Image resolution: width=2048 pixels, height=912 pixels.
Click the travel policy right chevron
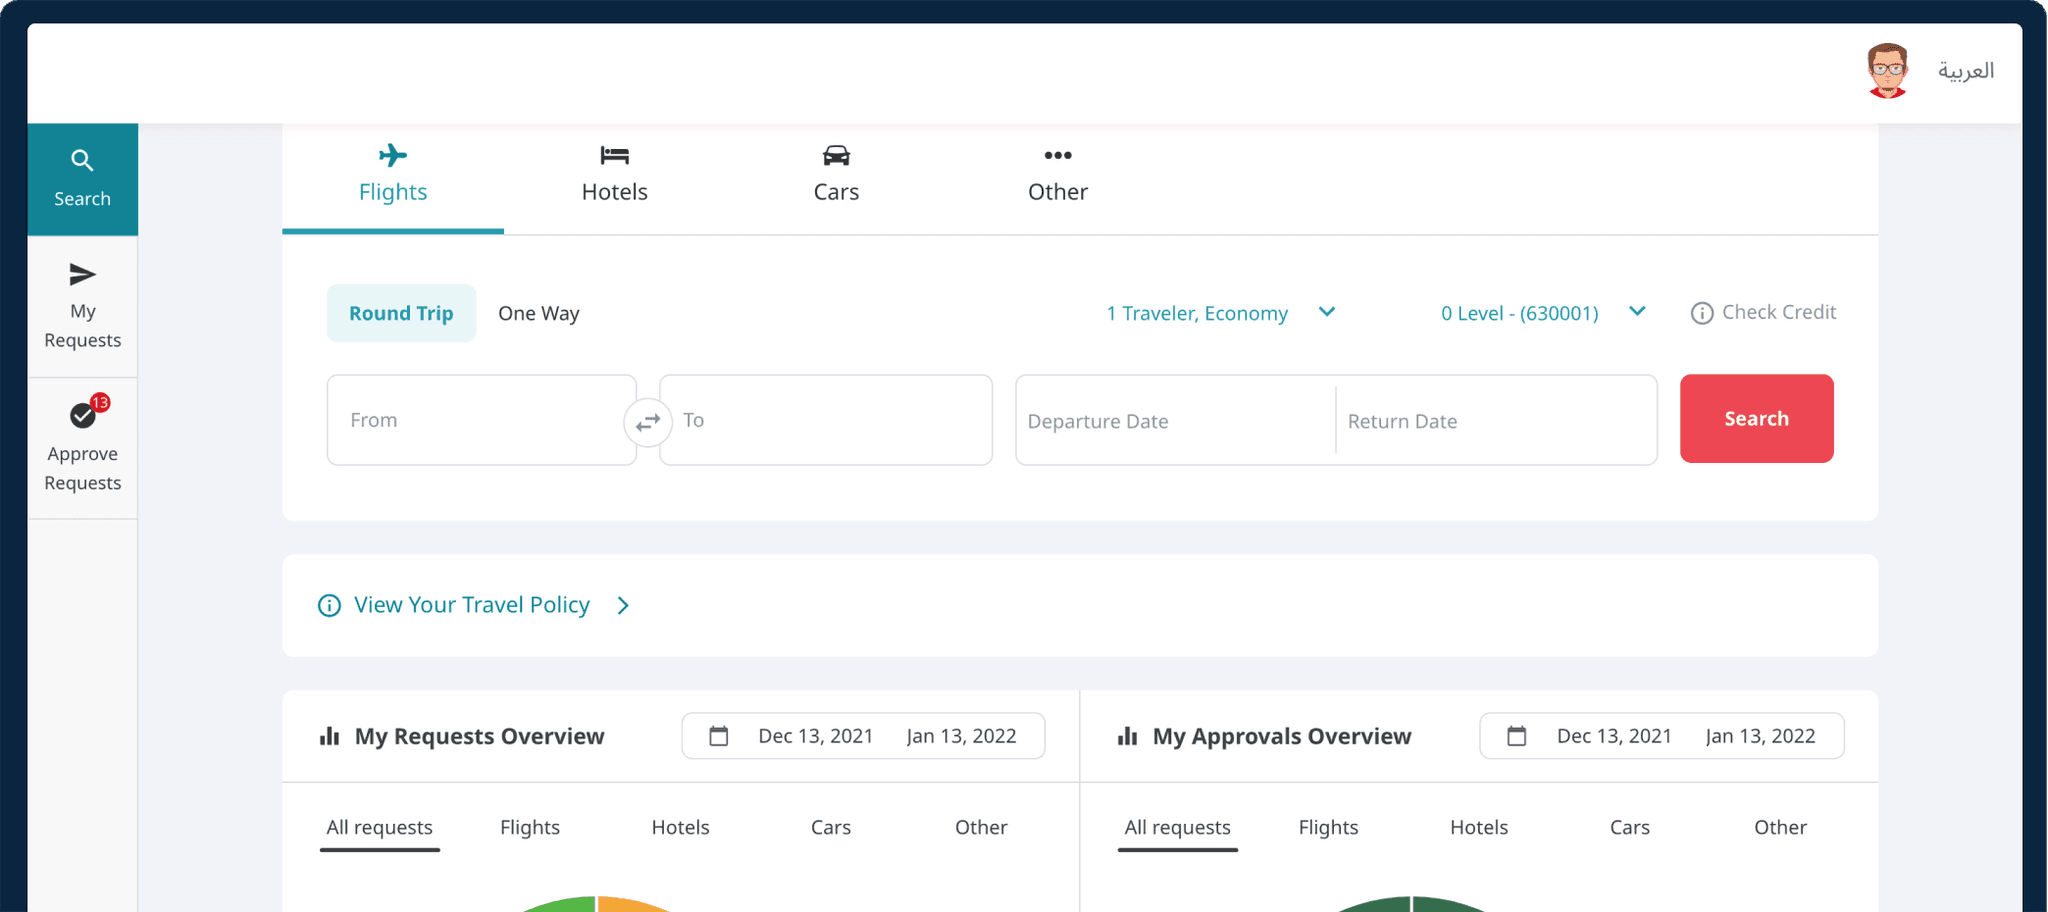[x=623, y=606]
